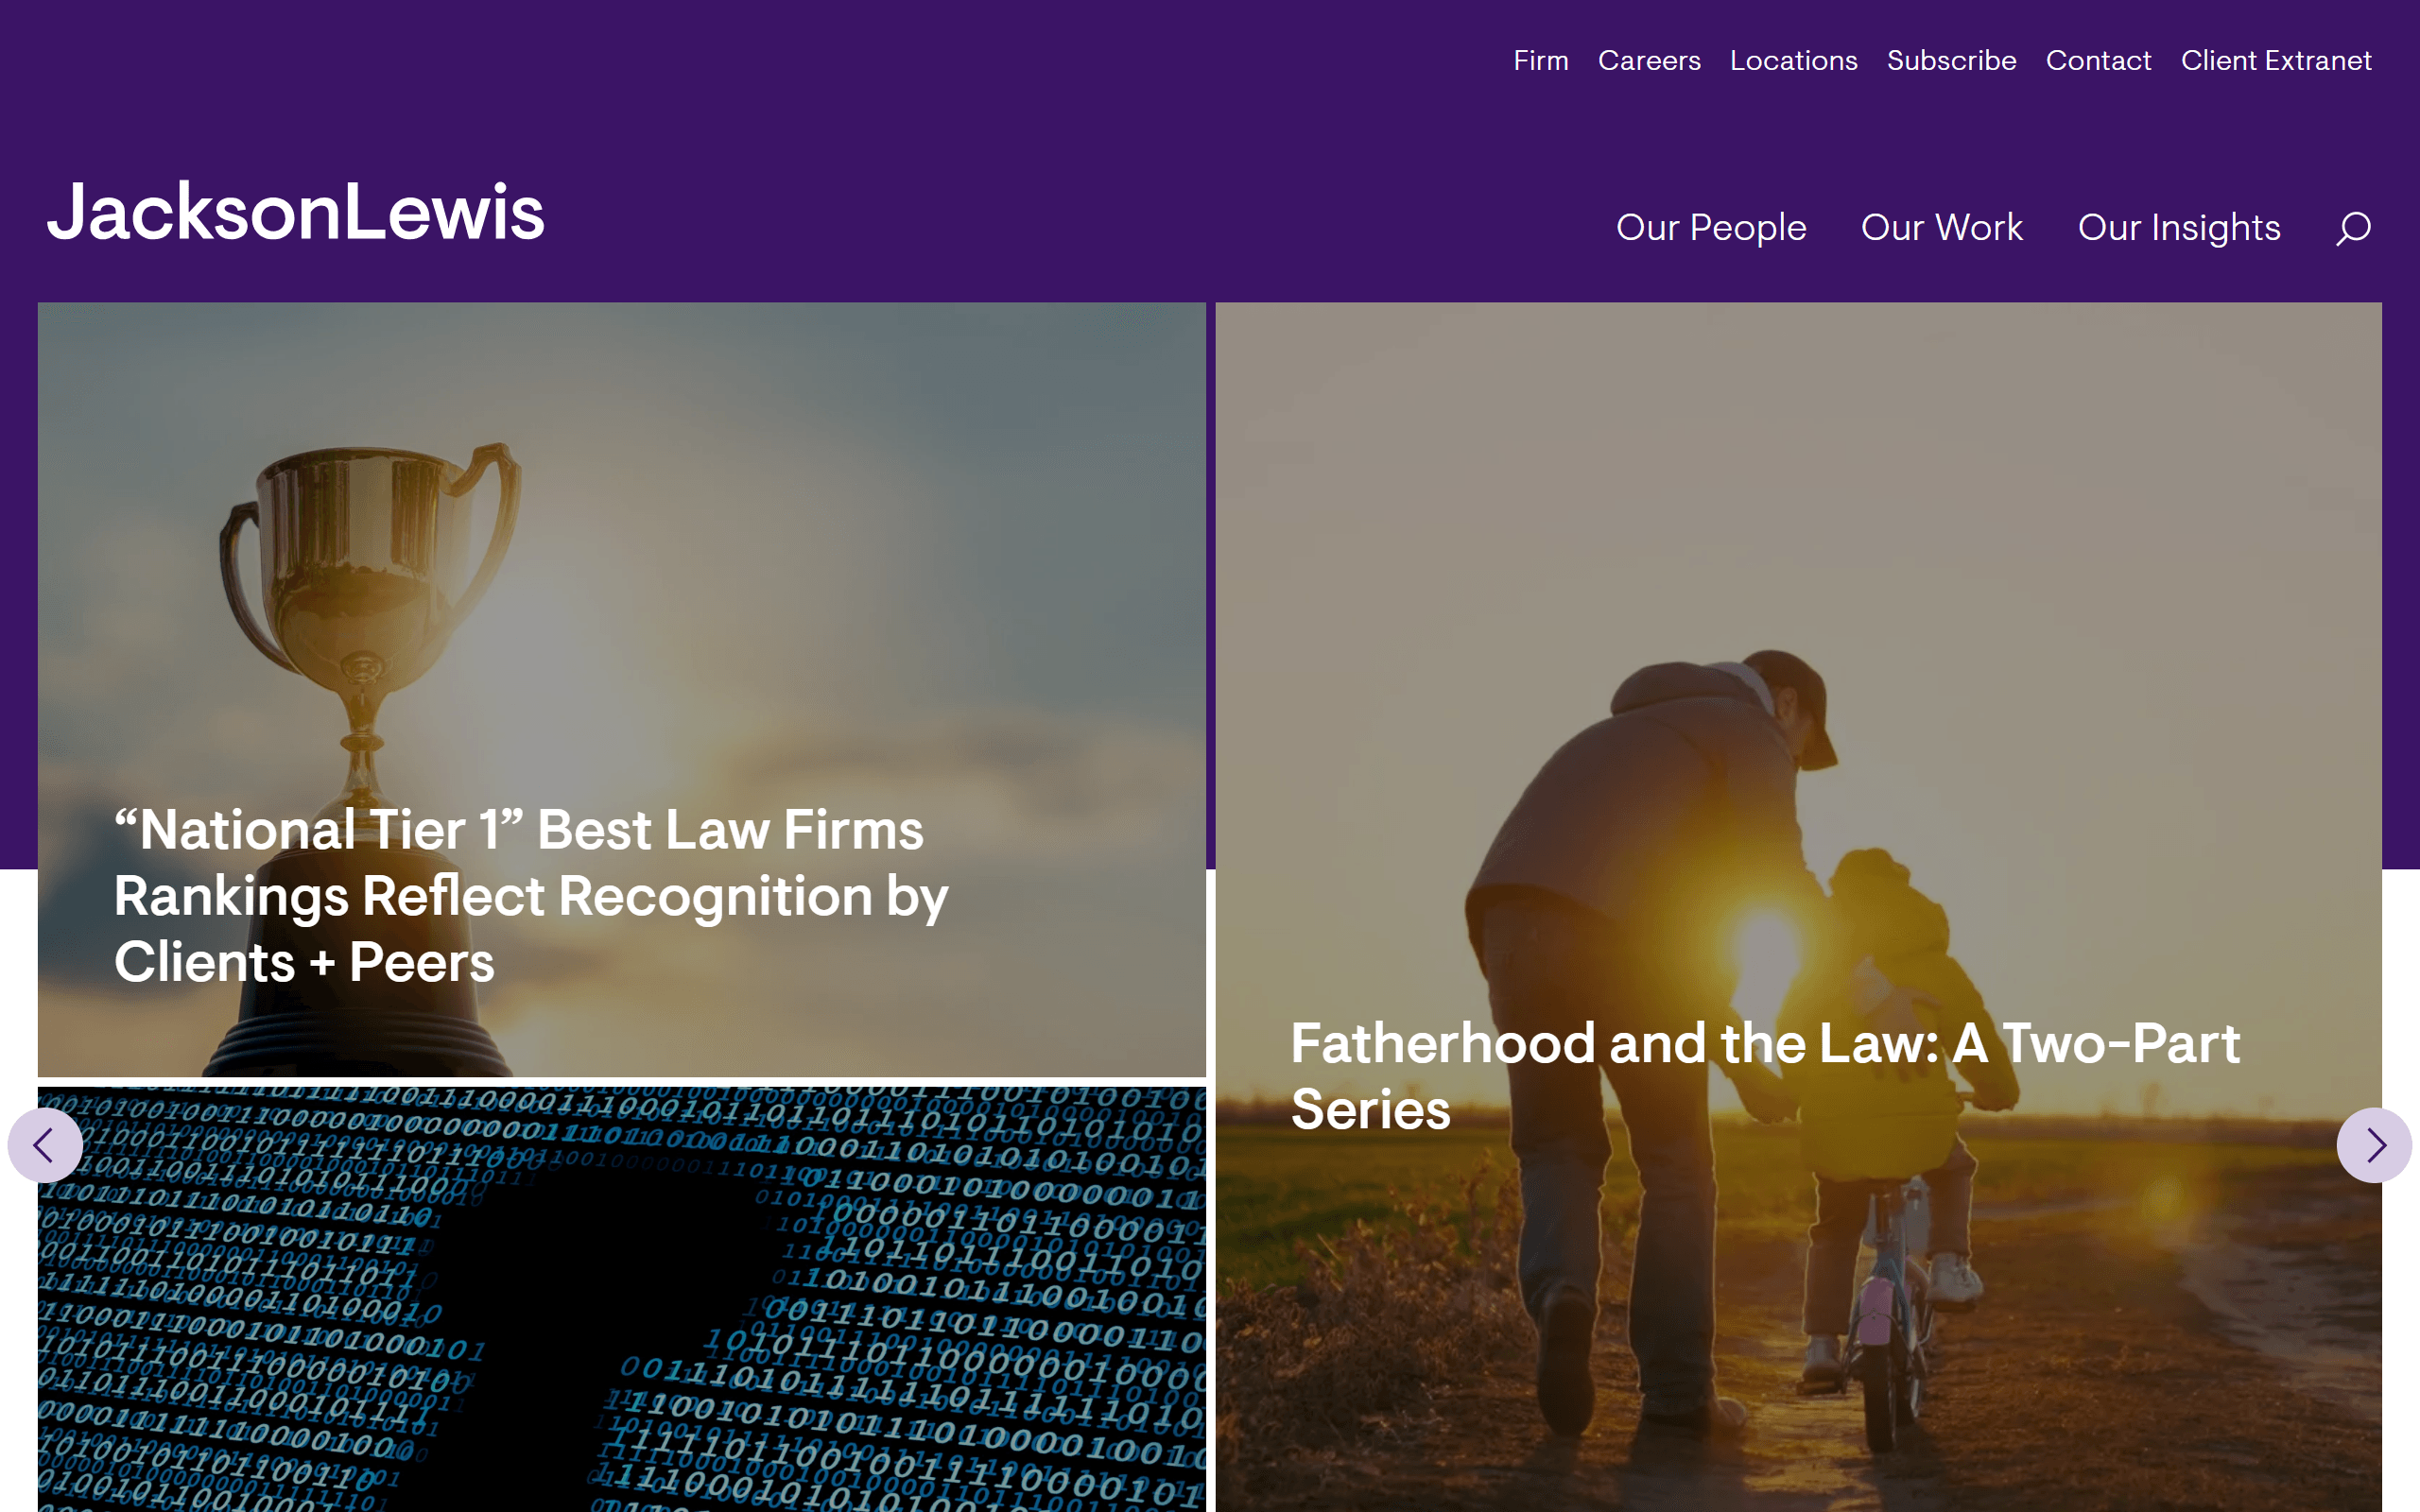Viewport: 2420px width, 1512px height.
Task: Access the Client Extranet link
Action: coord(2276,61)
